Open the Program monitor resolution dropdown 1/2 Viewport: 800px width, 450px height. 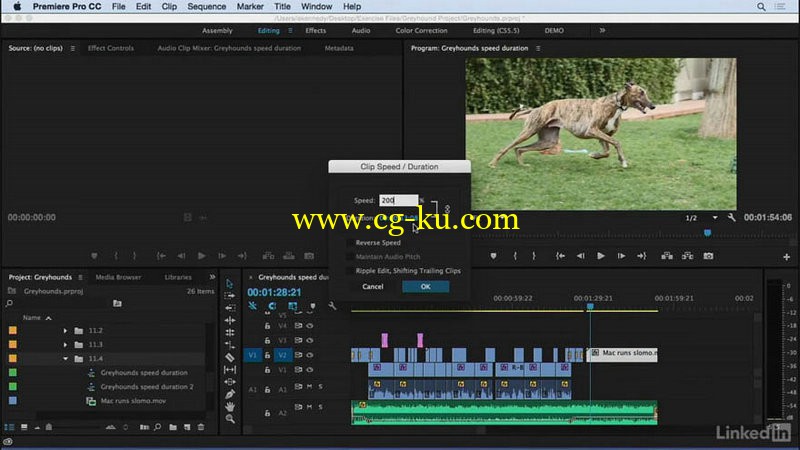(702, 218)
